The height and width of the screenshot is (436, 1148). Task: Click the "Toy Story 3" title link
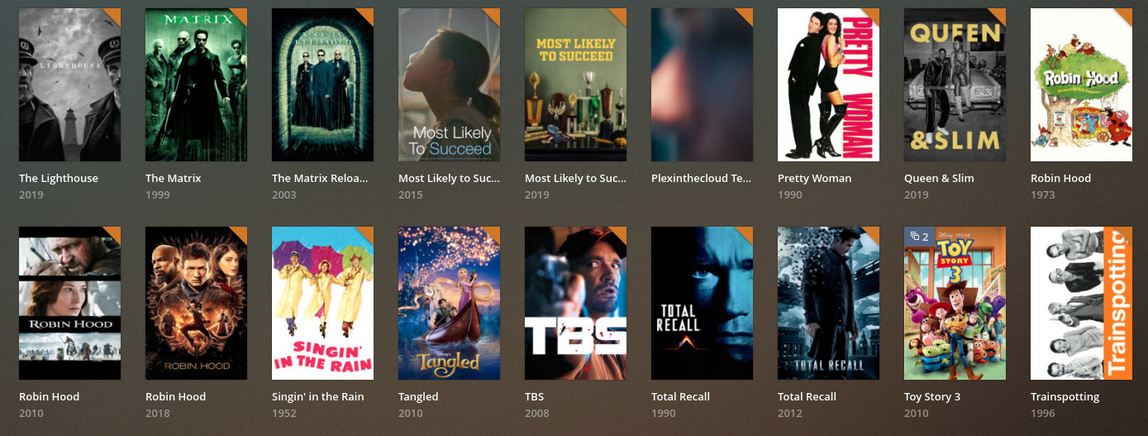coord(932,396)
